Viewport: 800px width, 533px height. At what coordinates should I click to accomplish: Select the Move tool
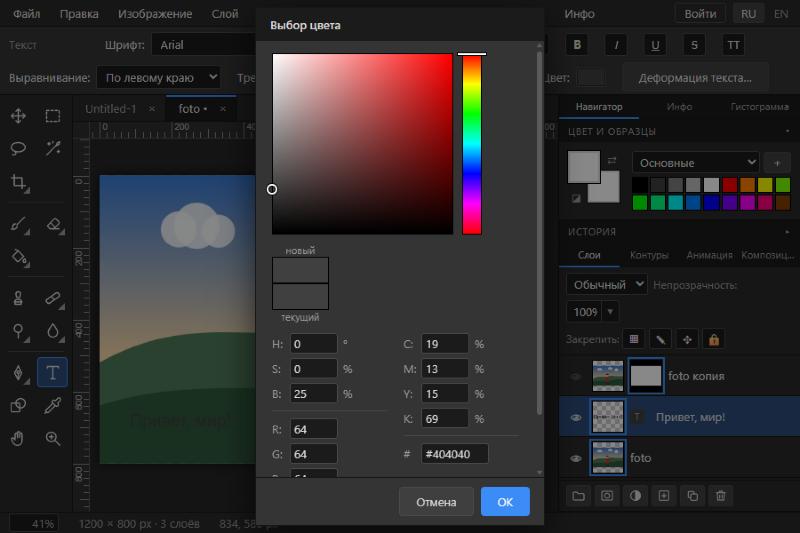coord(18,116)
